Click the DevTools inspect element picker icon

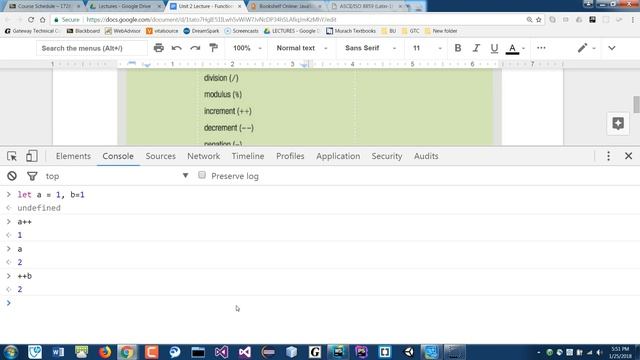[12, 156]
